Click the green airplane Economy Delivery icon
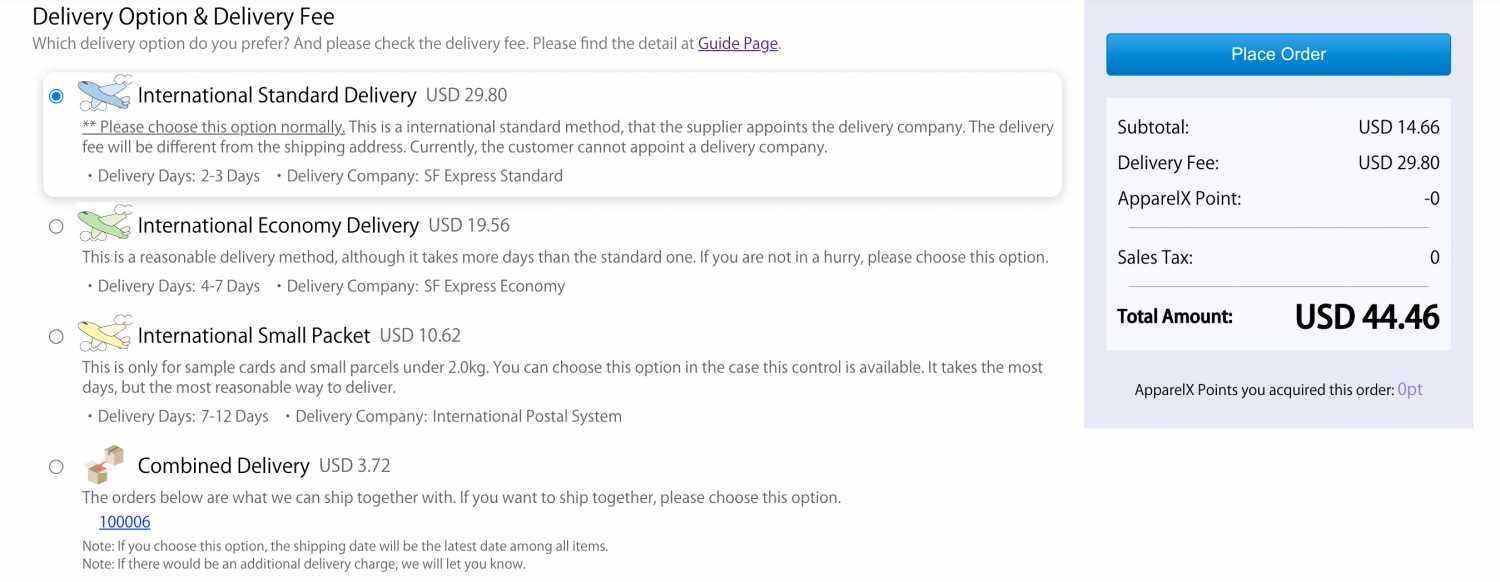Image resolution: width=1500 pixels, height=582 pixels. click(105, 223)
